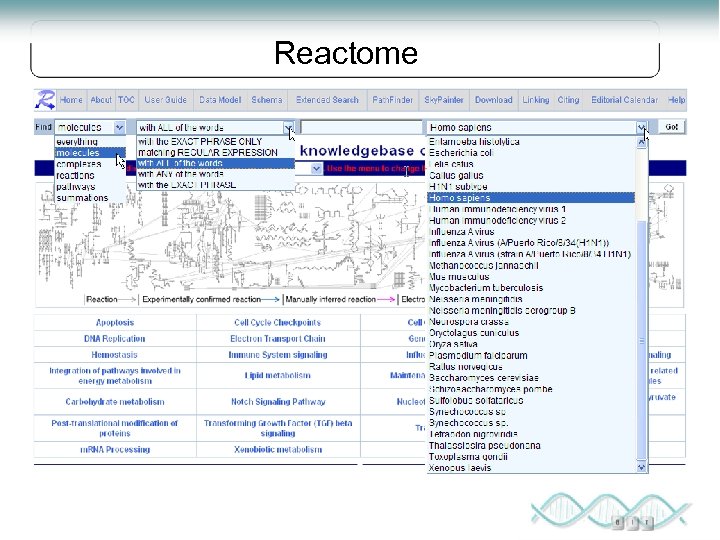Open the DNA Replication pathway link
Image resolution: width=720 pixels, height=540 pixels.
coord(115,338)
